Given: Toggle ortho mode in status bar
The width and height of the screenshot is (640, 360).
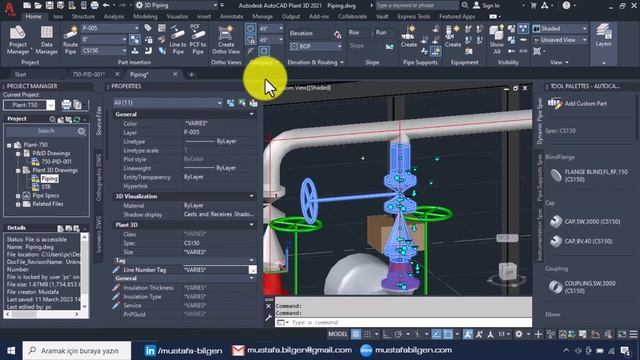Looking at the screenshot, I should 387,334.
